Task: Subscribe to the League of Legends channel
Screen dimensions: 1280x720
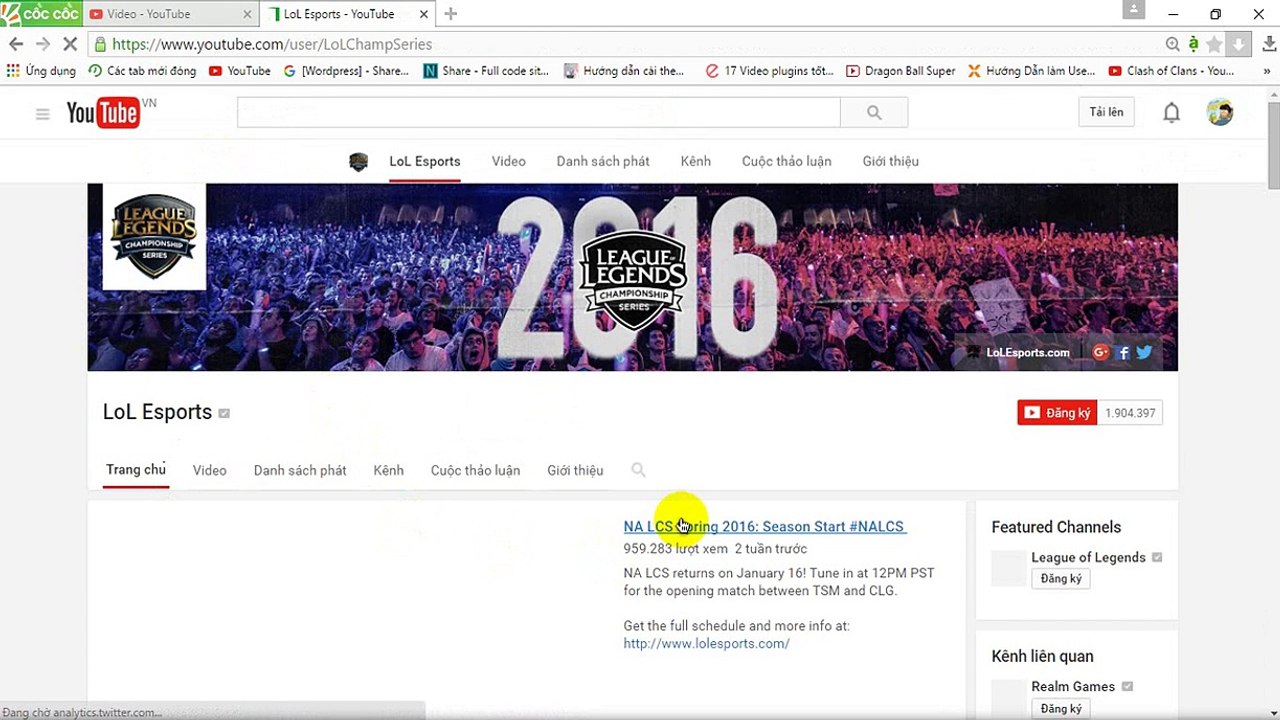Action: (1061, 579)
